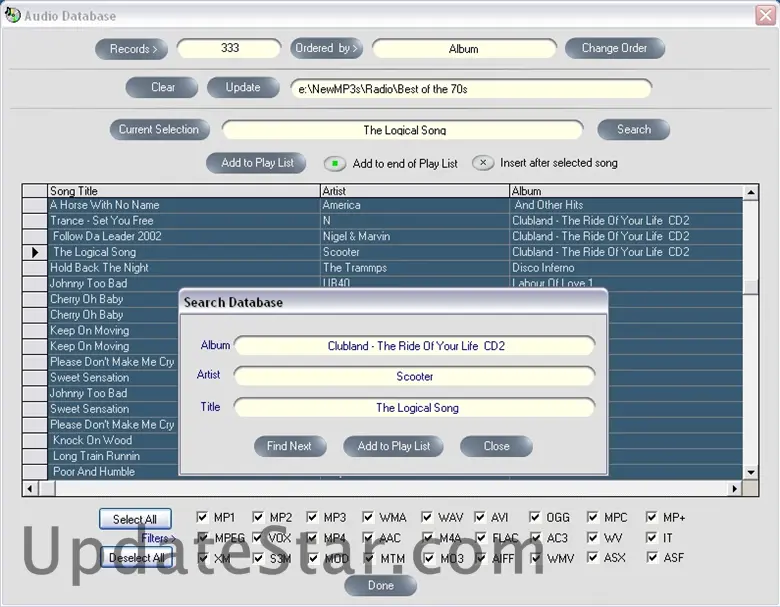Click the table's vertical scrollbar up arrow
The height and width of the screenshot is (607, 780).
tap(751, 192)
